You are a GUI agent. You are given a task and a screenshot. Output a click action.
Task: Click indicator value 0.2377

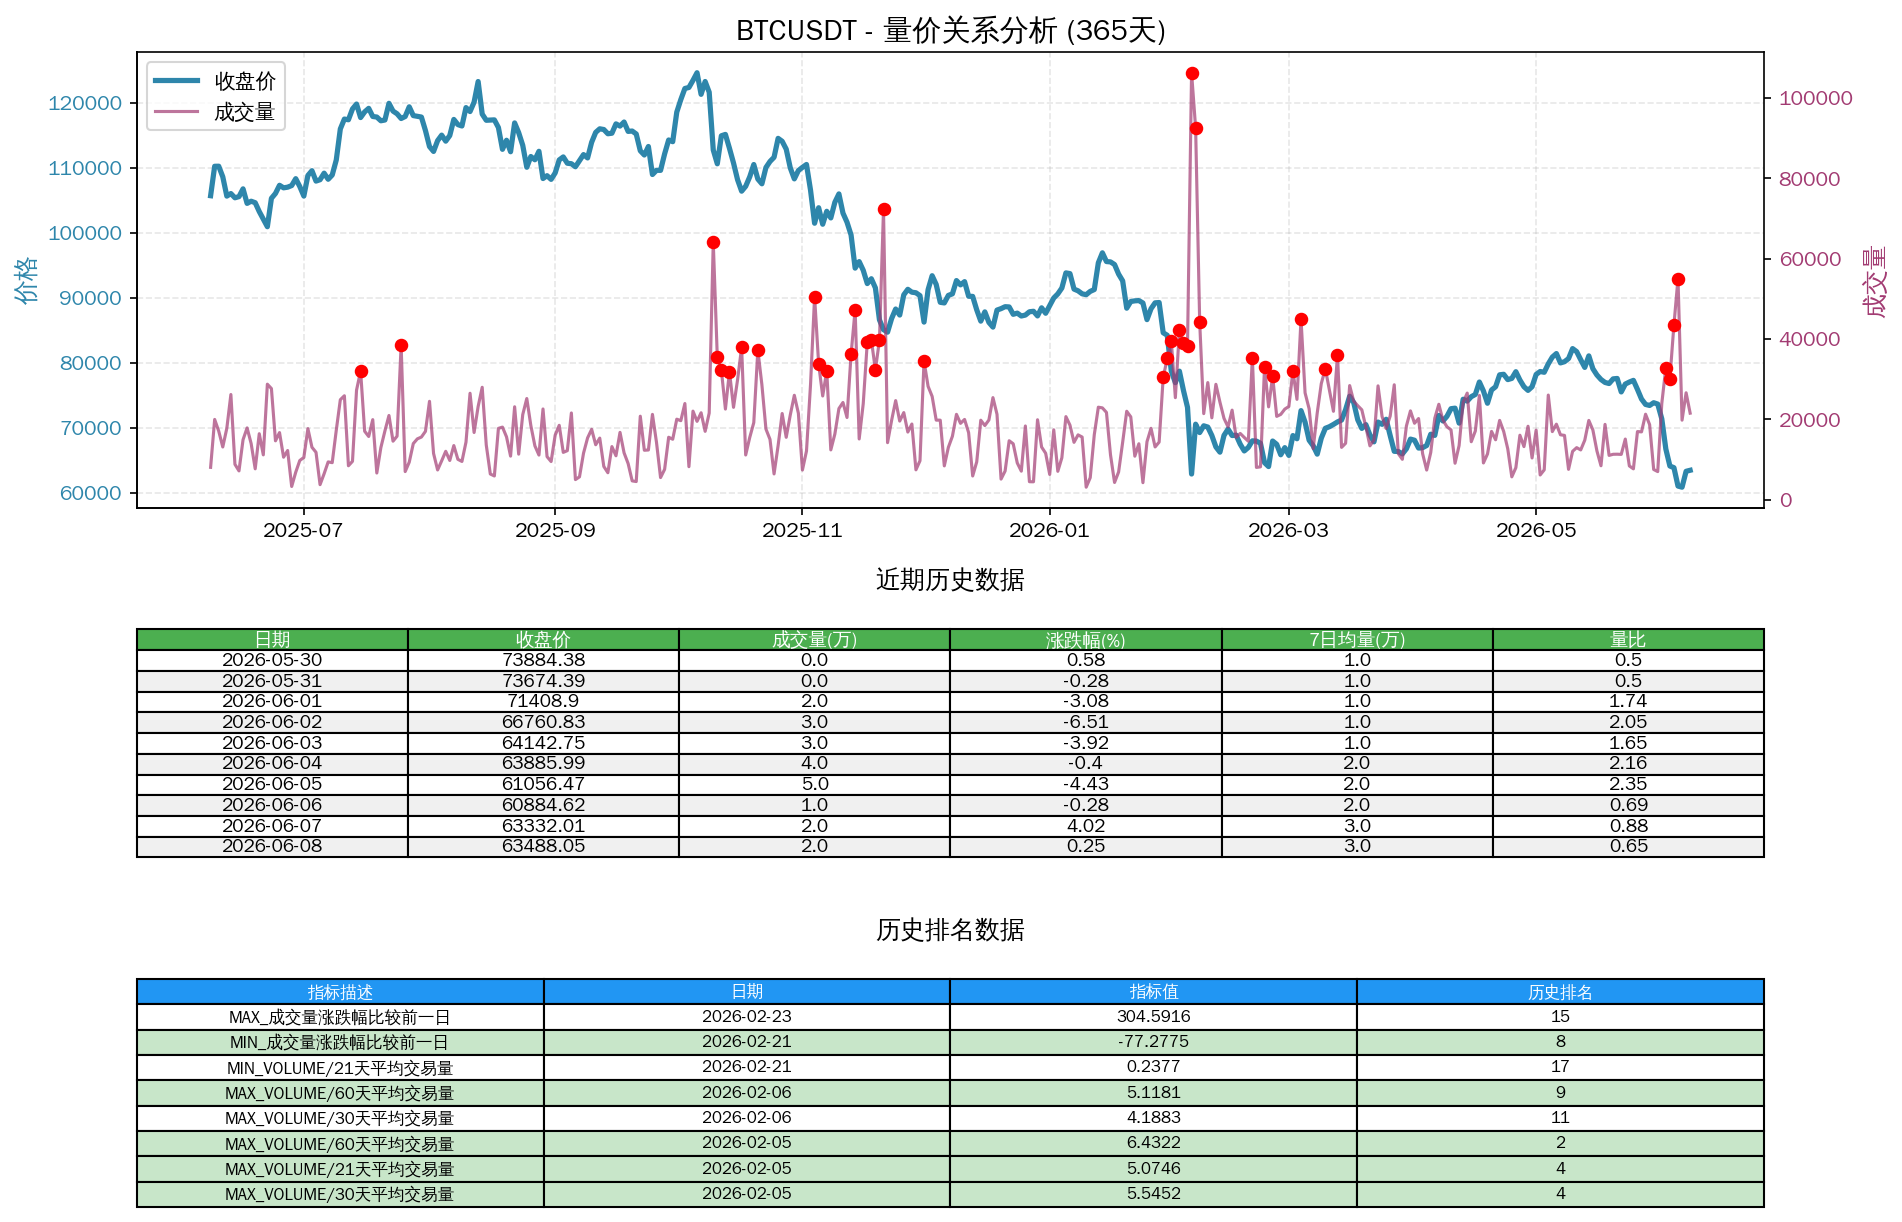point(1154,1068)
